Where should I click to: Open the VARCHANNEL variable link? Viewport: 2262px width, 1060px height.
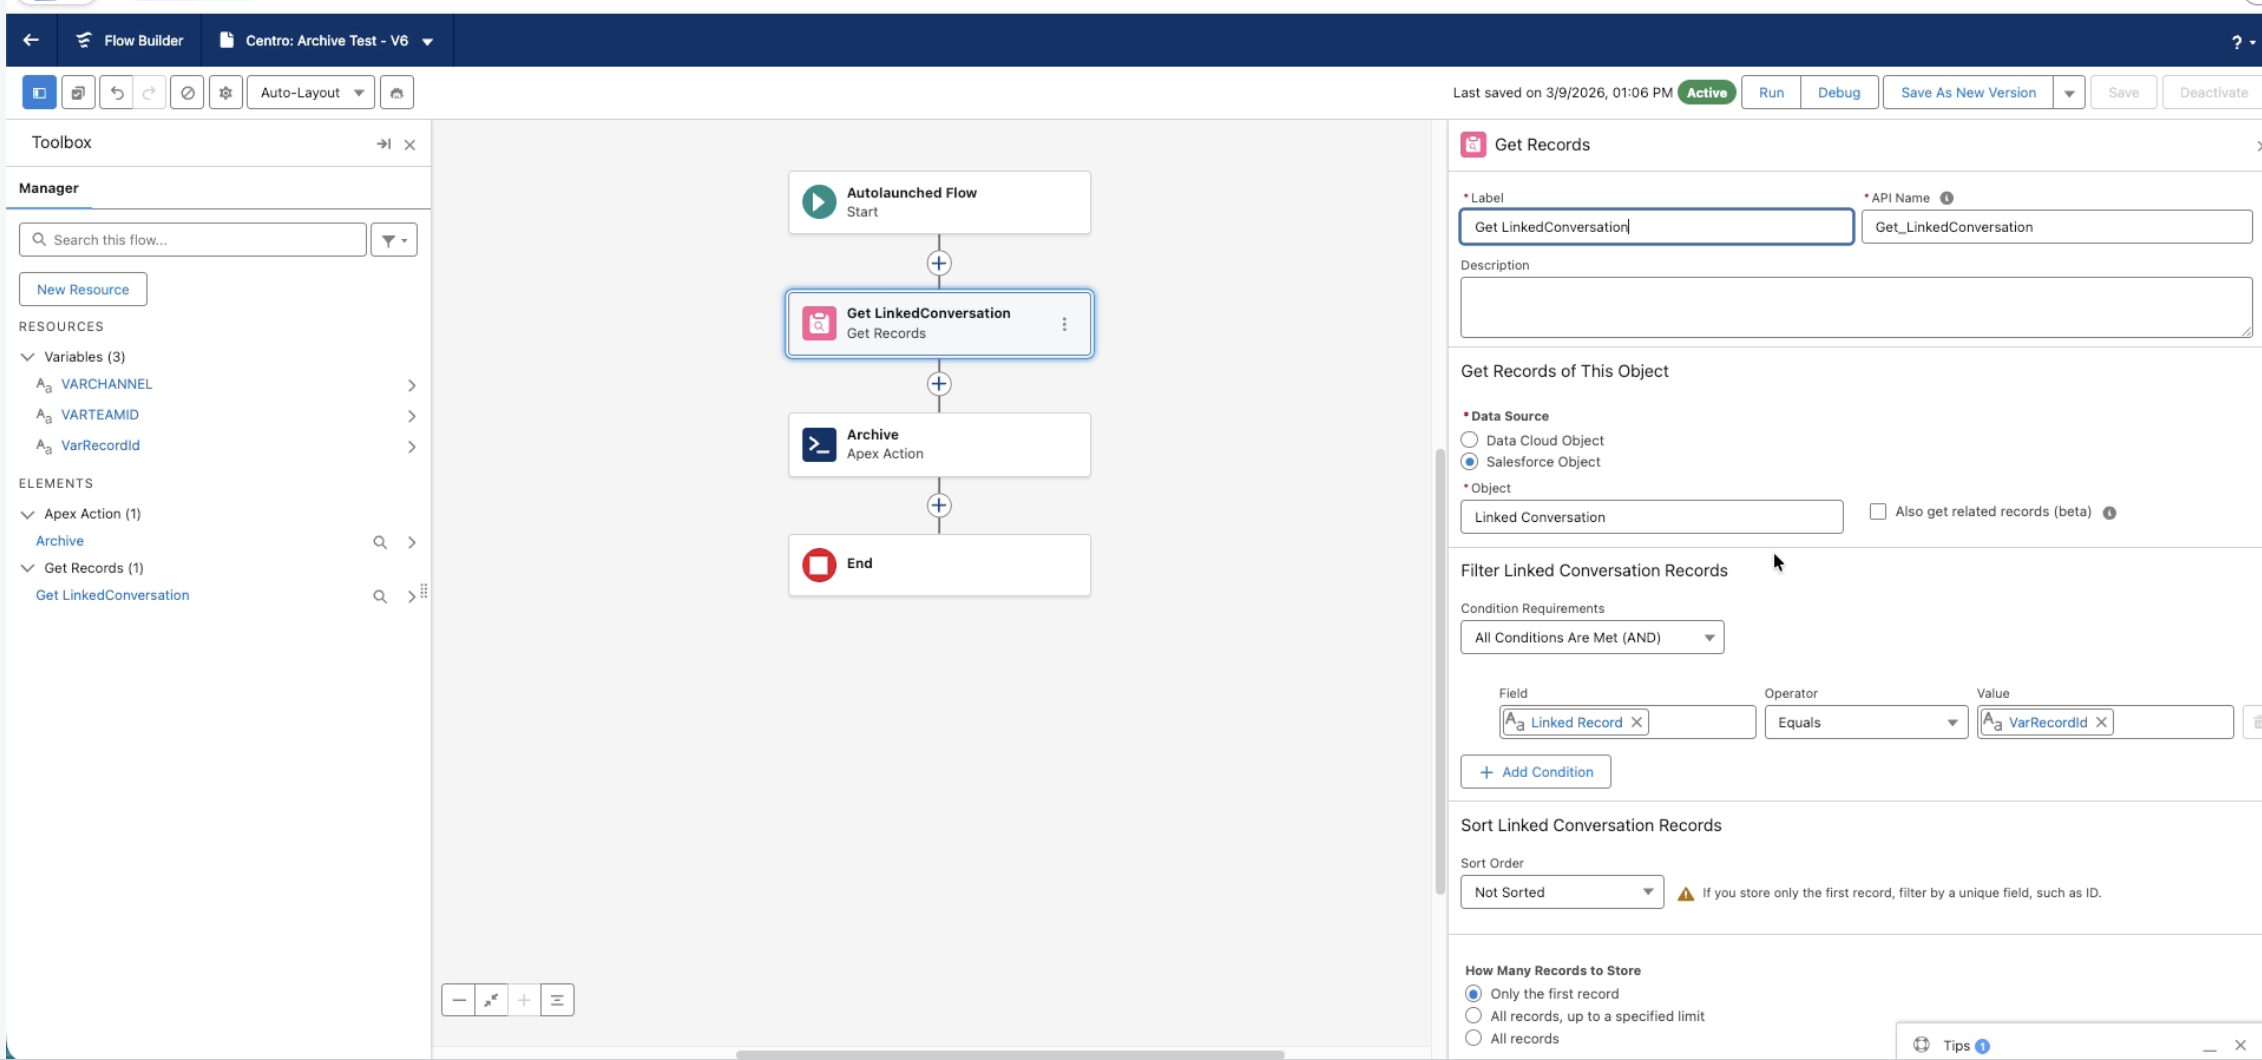click(x=107, y=384)
